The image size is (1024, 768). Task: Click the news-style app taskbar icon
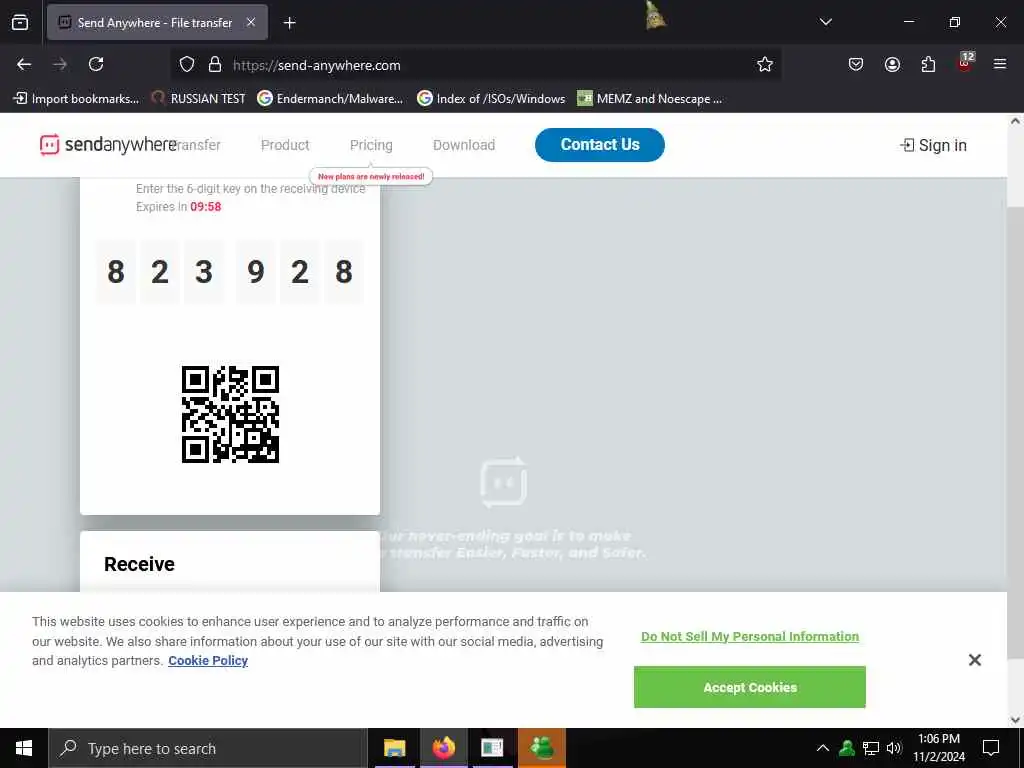492,748
